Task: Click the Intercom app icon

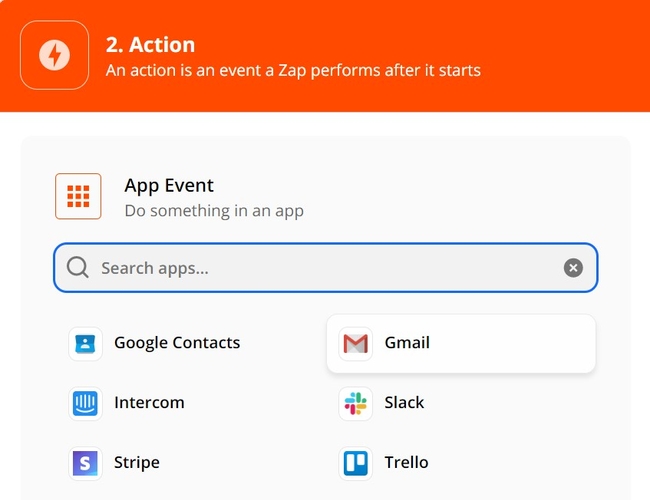Action: click(85, 403)
